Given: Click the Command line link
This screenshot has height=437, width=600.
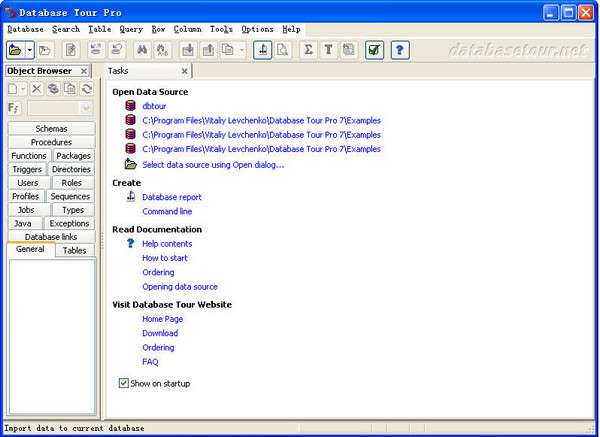Looking at the screenshot, I should coord(167,211).
